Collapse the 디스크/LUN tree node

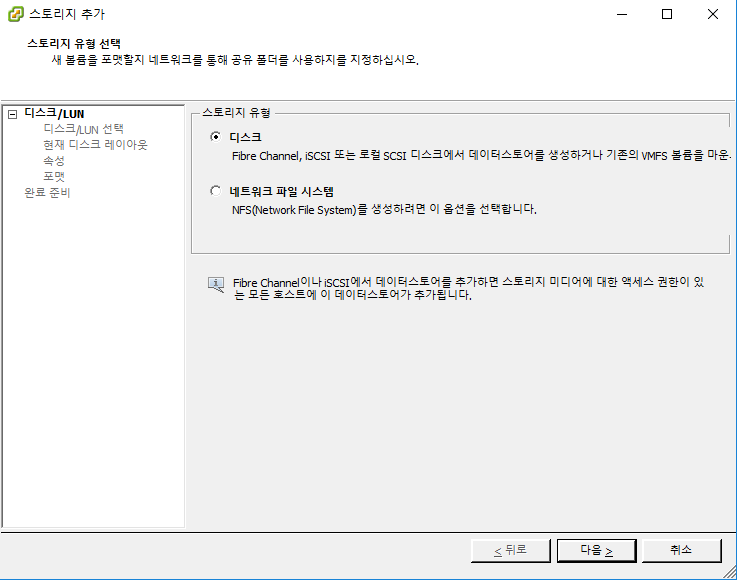tap(12, 115)
